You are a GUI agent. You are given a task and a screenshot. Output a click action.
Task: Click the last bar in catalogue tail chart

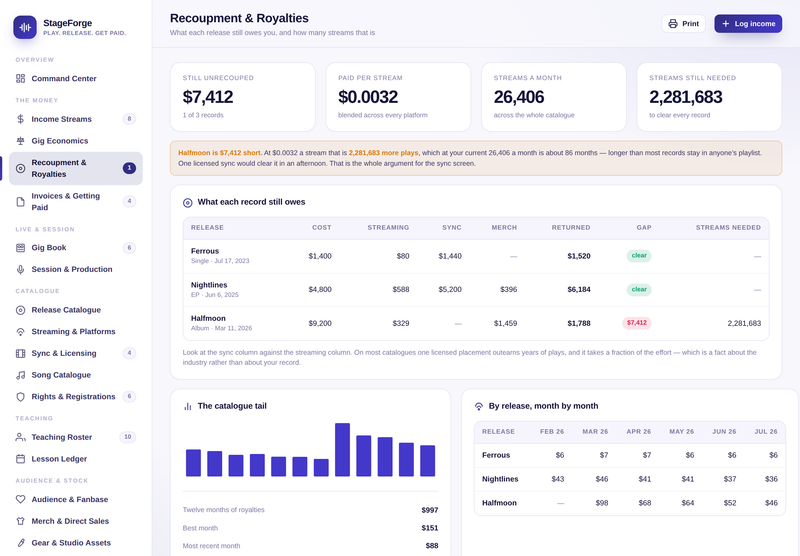pos(428,461)
